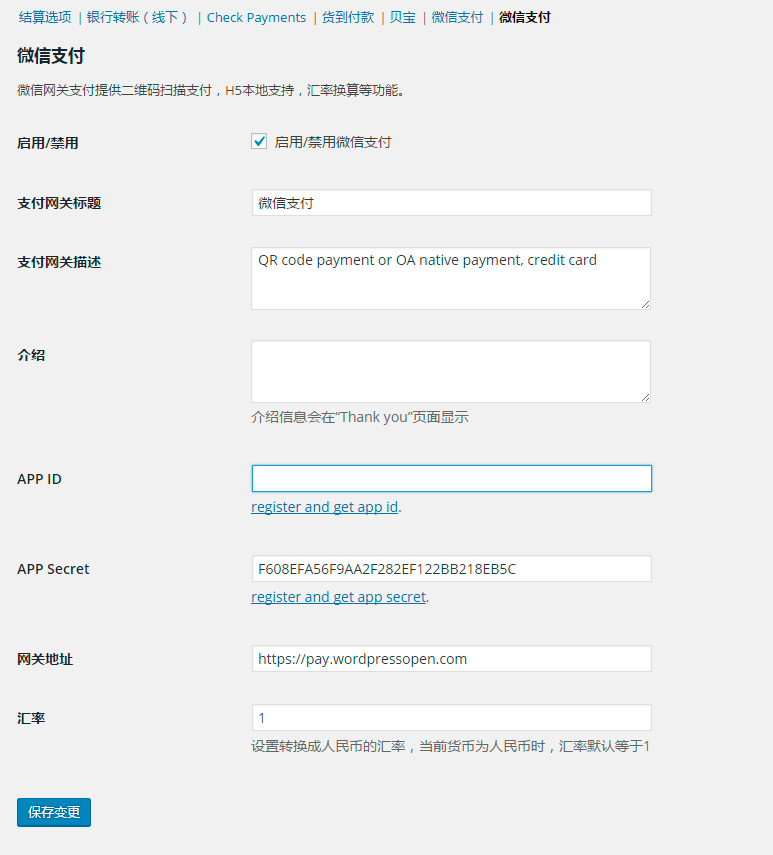Open the 货到付款 payment settings

(x=348, y=17)
